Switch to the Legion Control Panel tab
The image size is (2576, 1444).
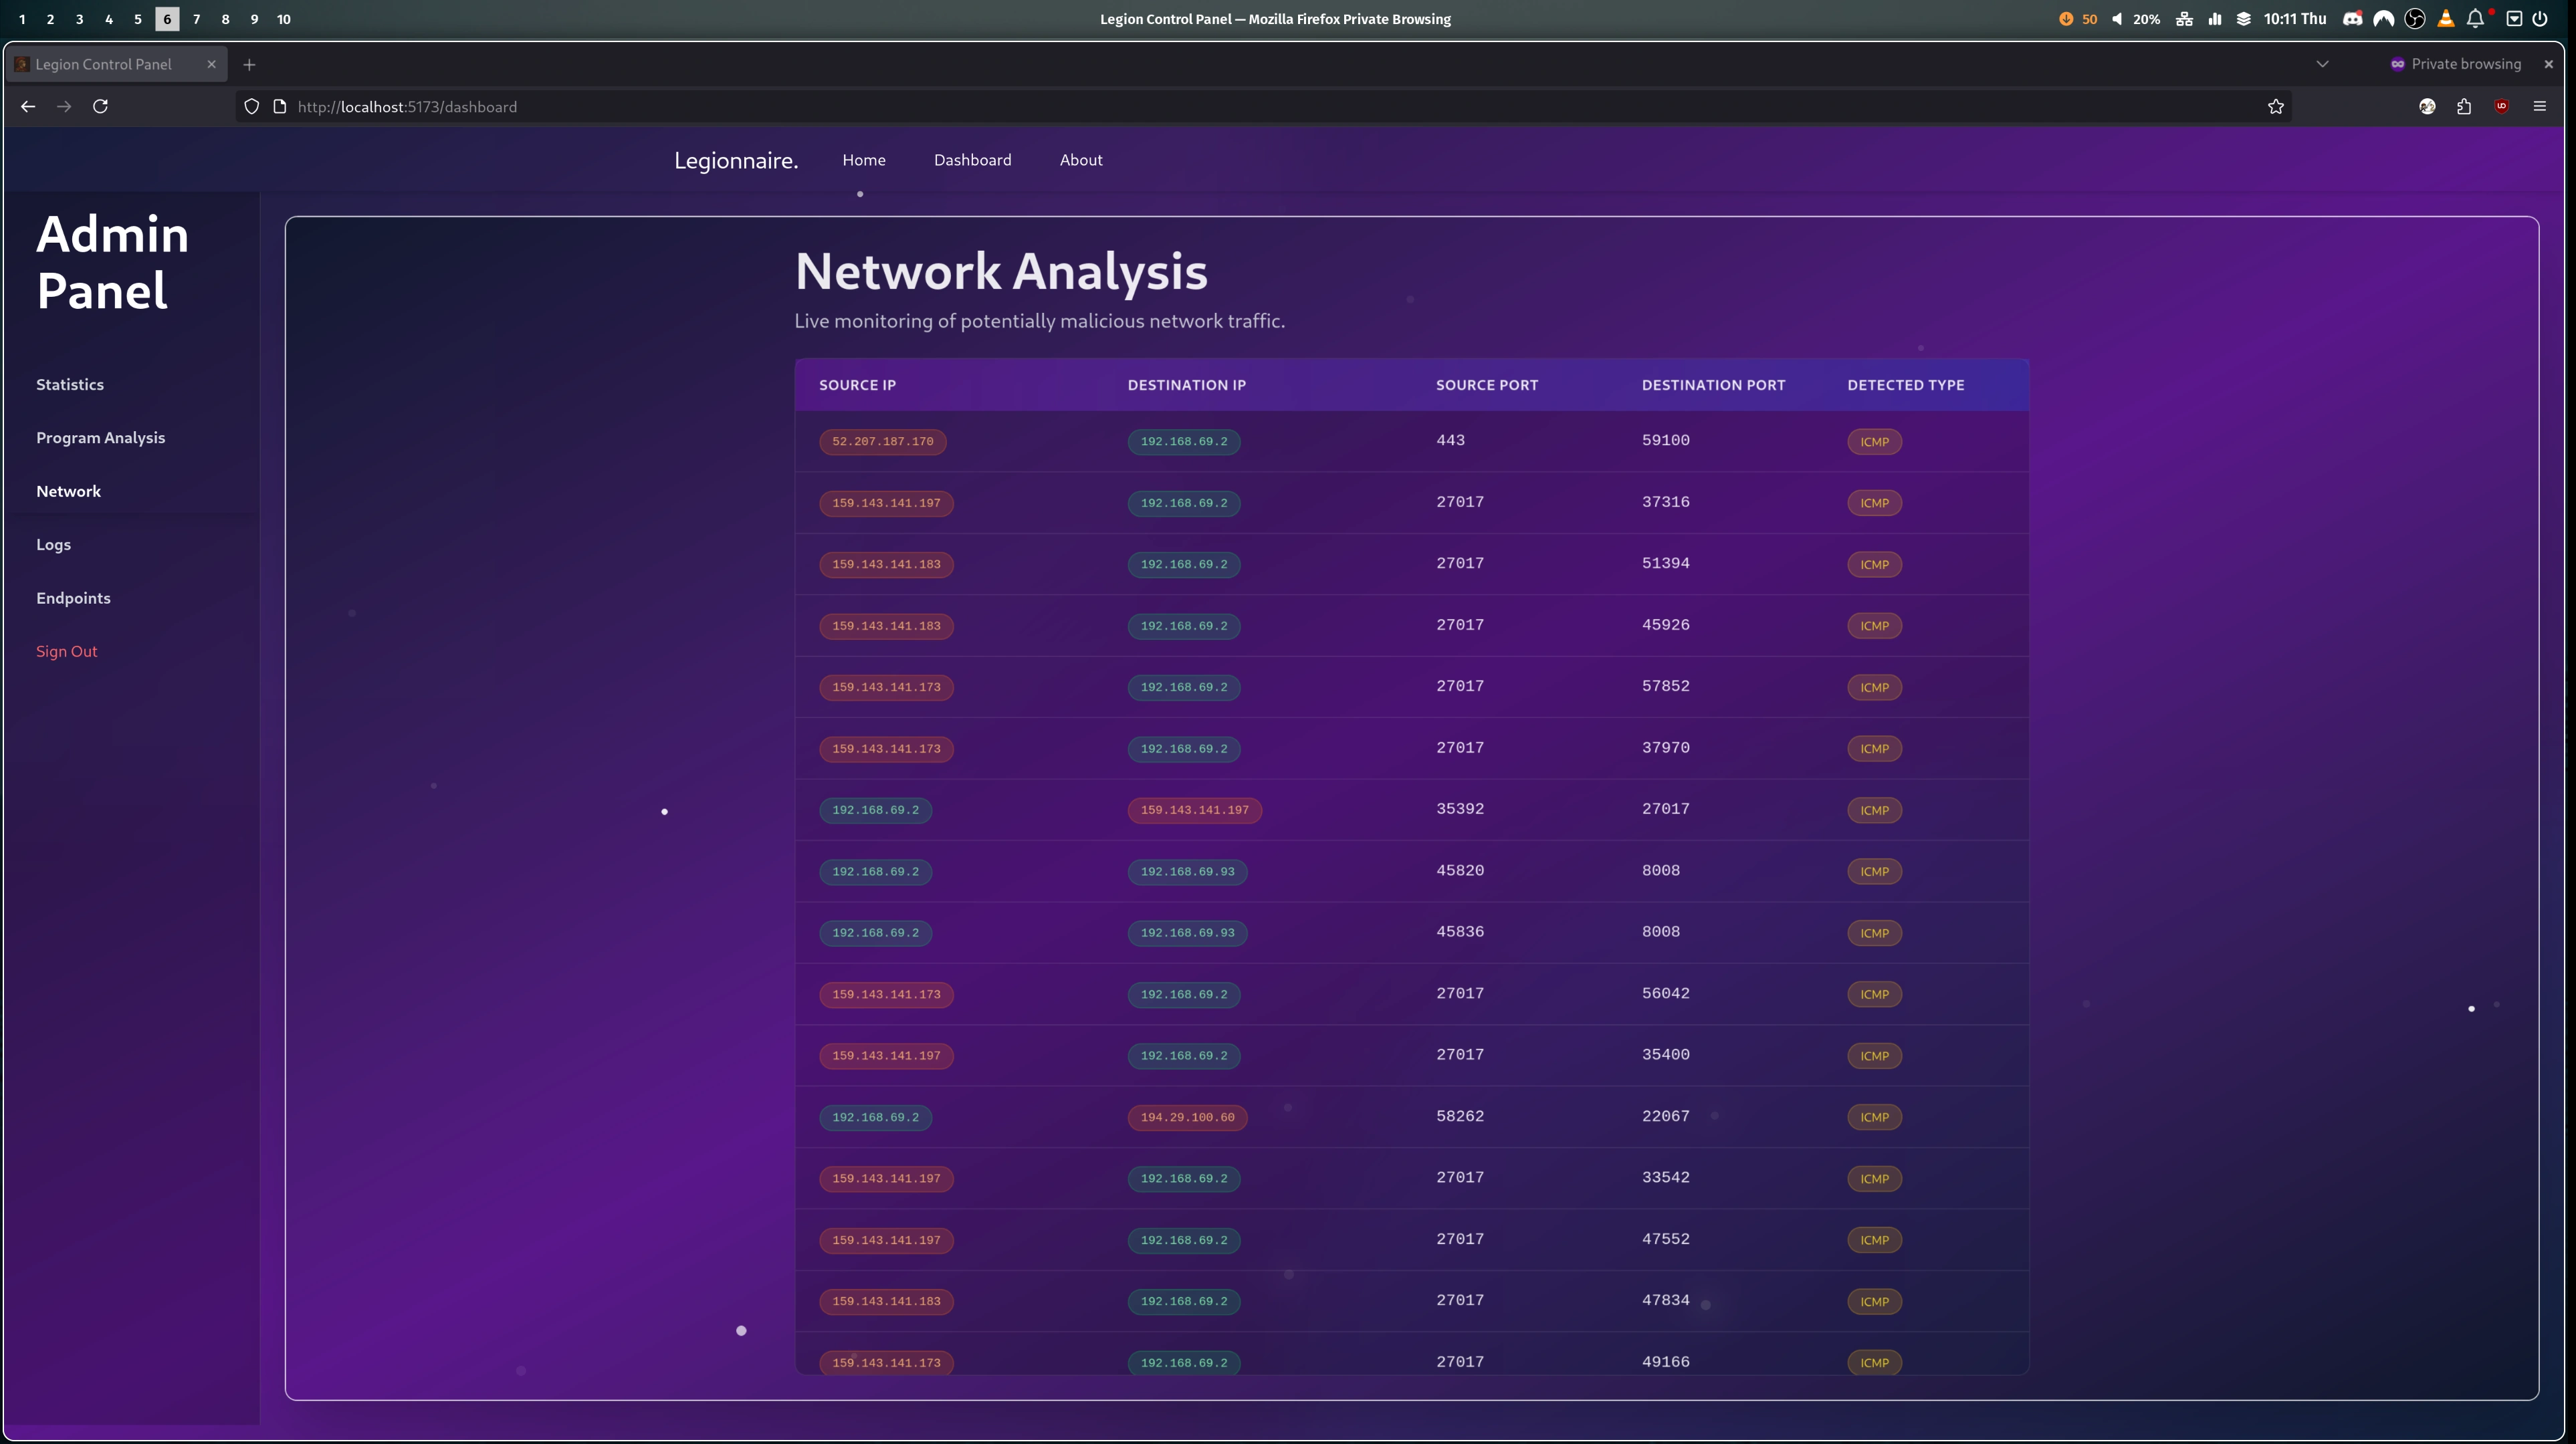click(x=104, y=64)
